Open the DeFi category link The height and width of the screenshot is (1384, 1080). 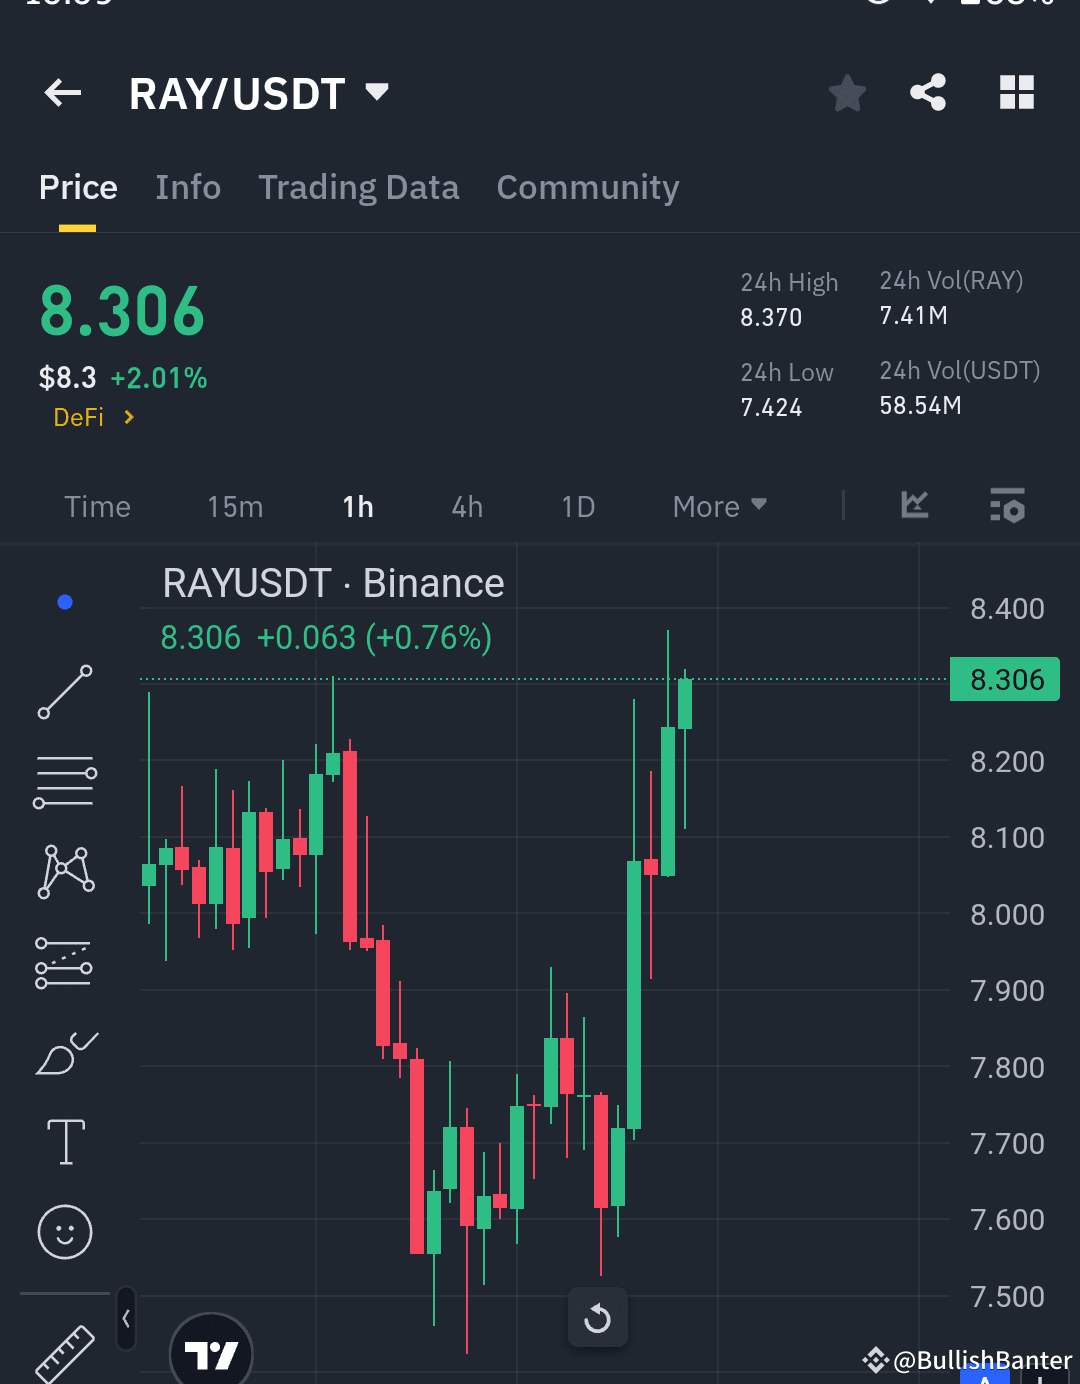92,417
